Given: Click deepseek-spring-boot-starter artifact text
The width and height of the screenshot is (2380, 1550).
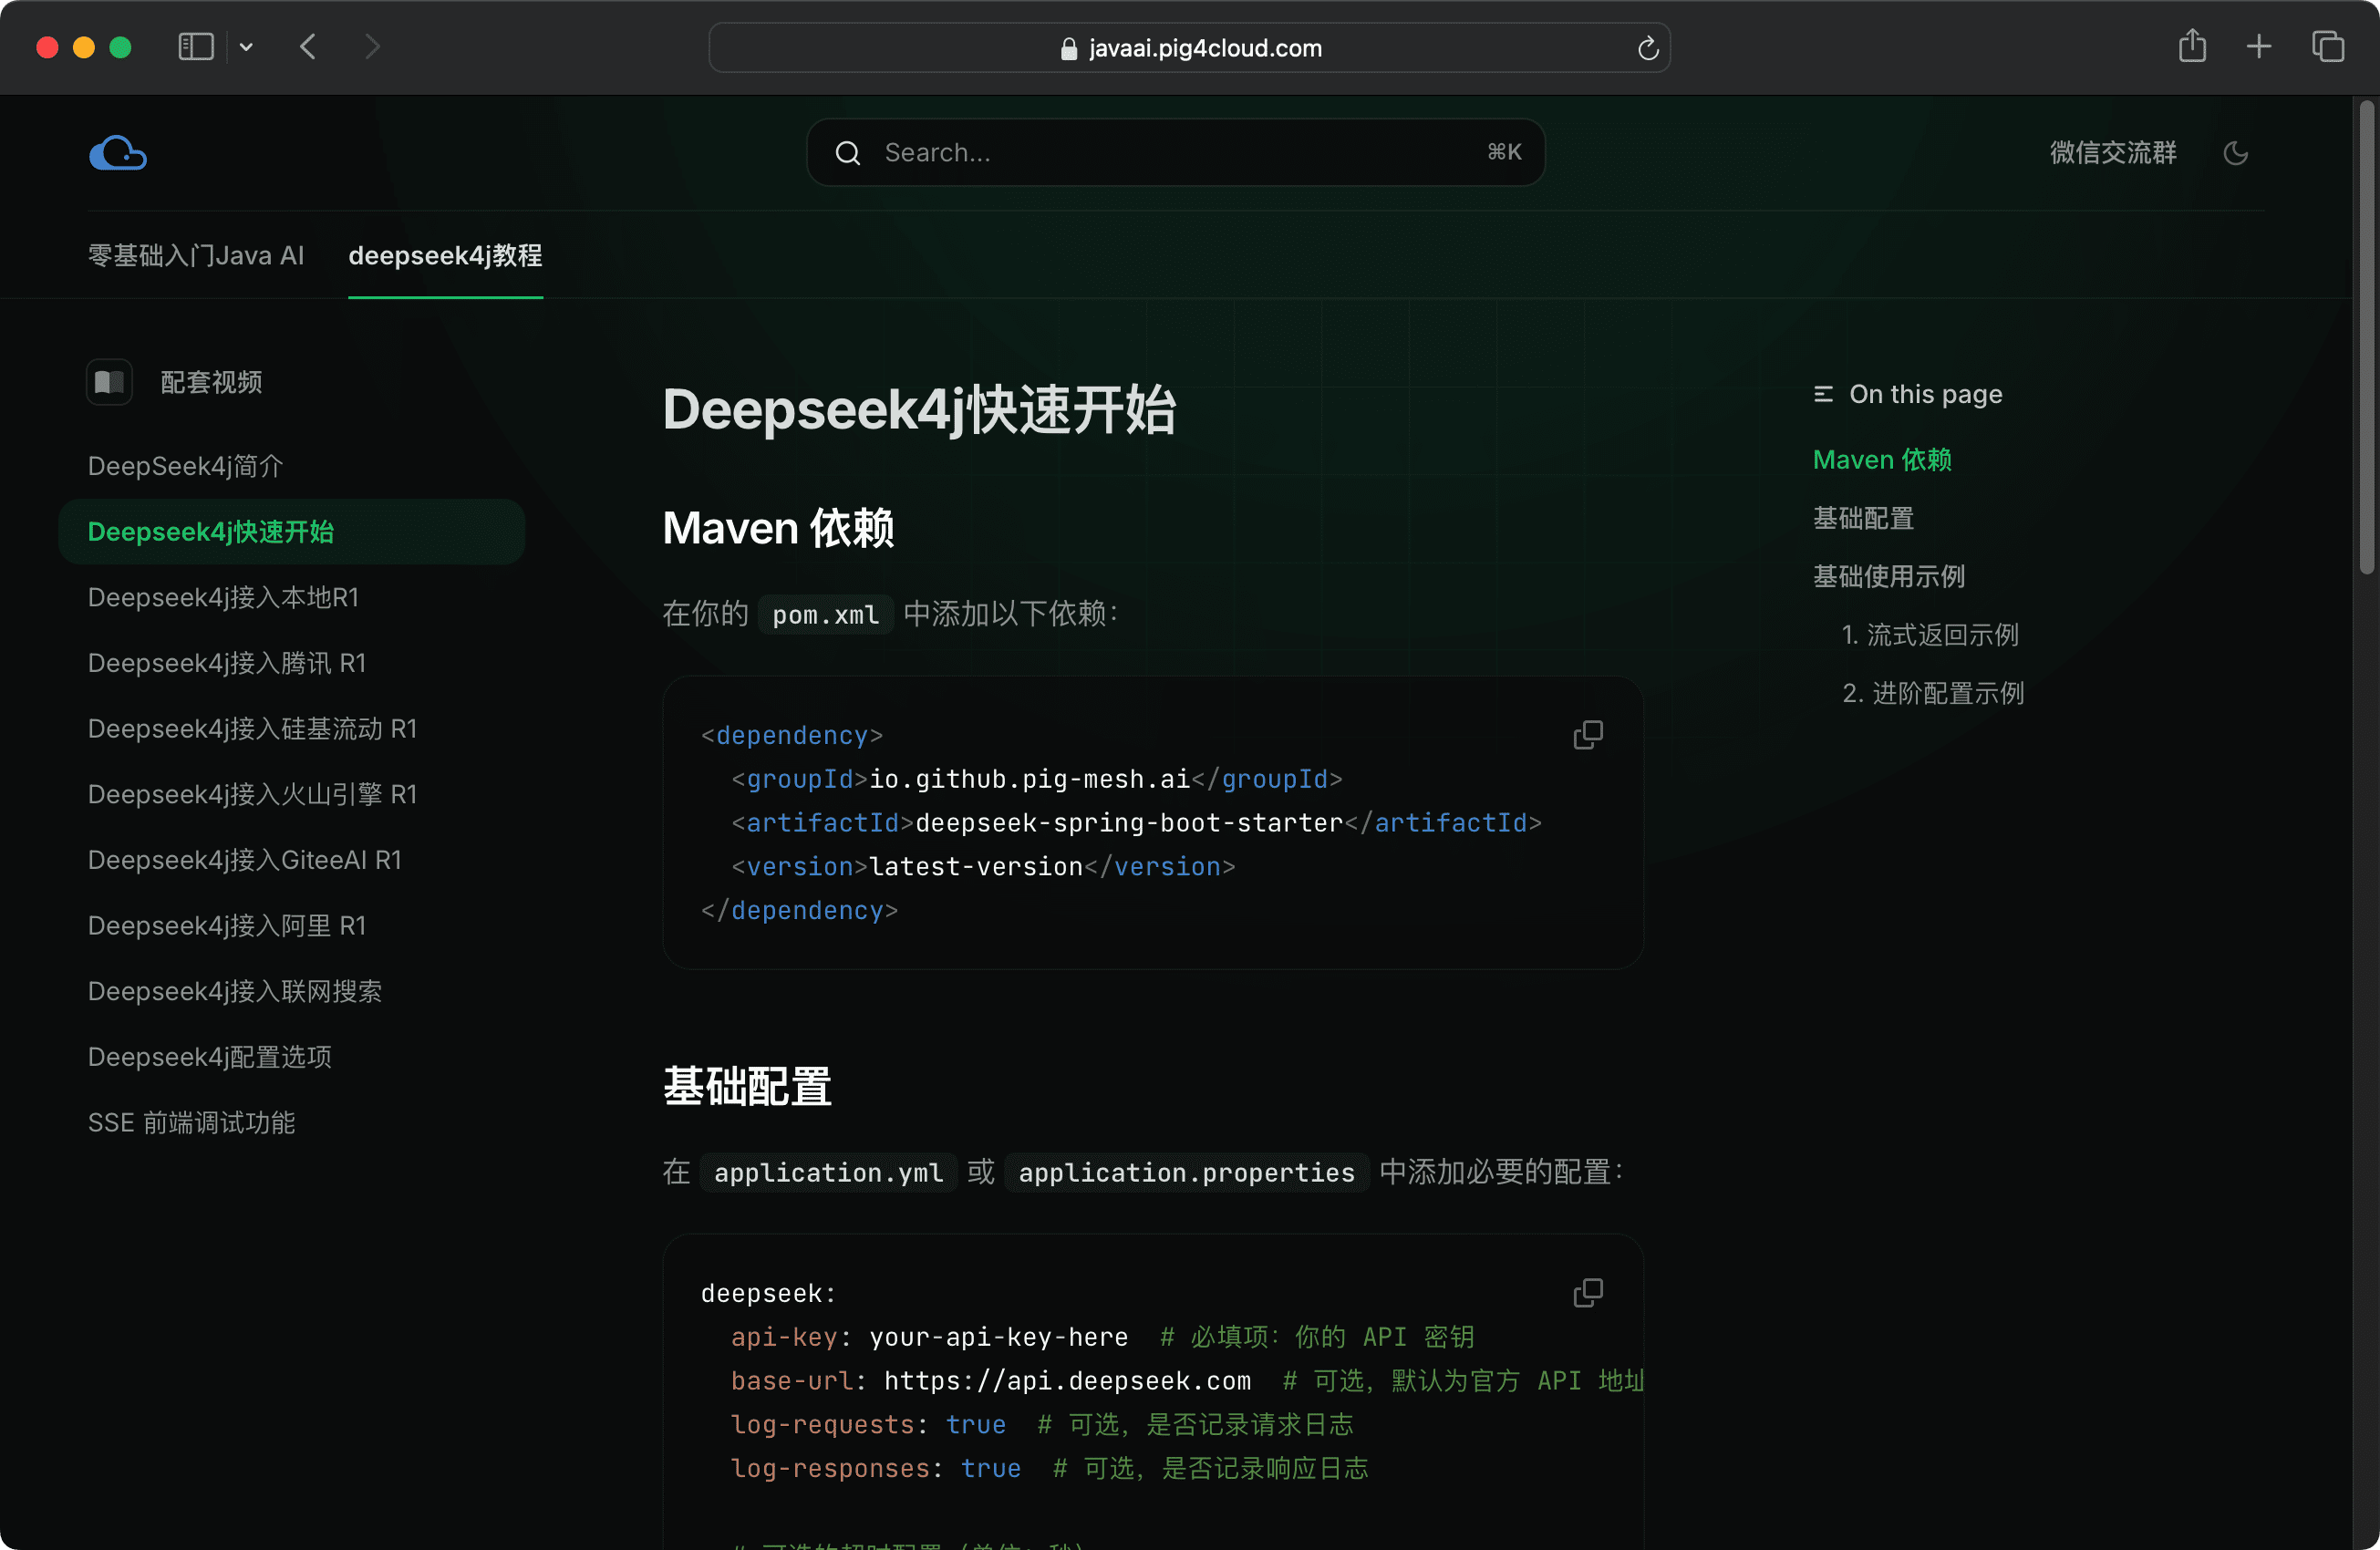Looking at the screenshot, I should click(1129, 823).
